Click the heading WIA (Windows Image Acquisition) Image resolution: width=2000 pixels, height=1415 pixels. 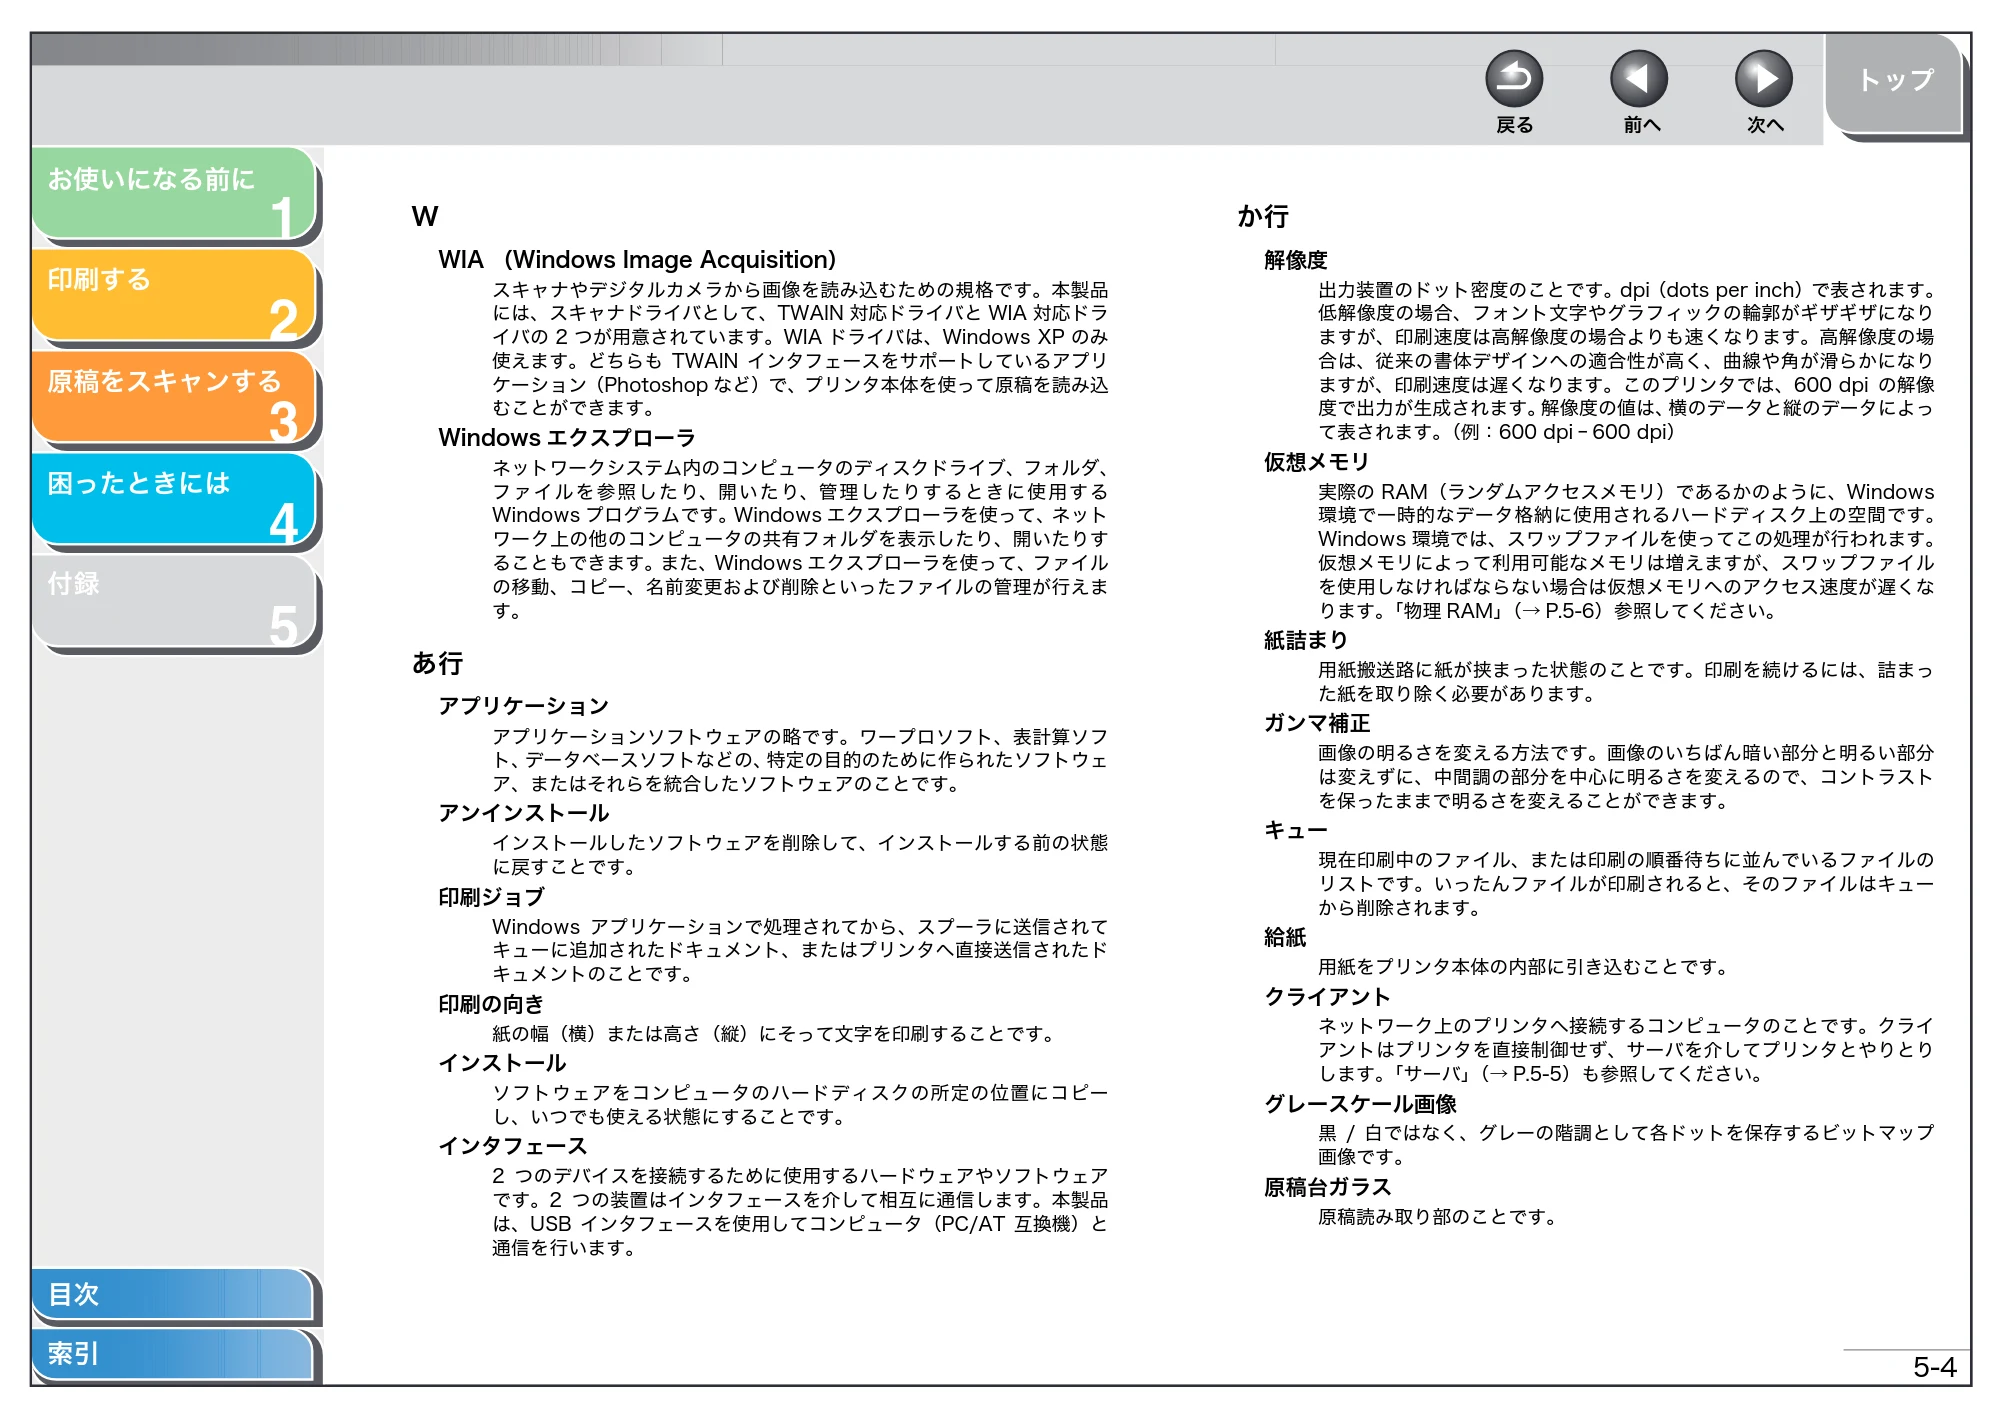[636, 260]
